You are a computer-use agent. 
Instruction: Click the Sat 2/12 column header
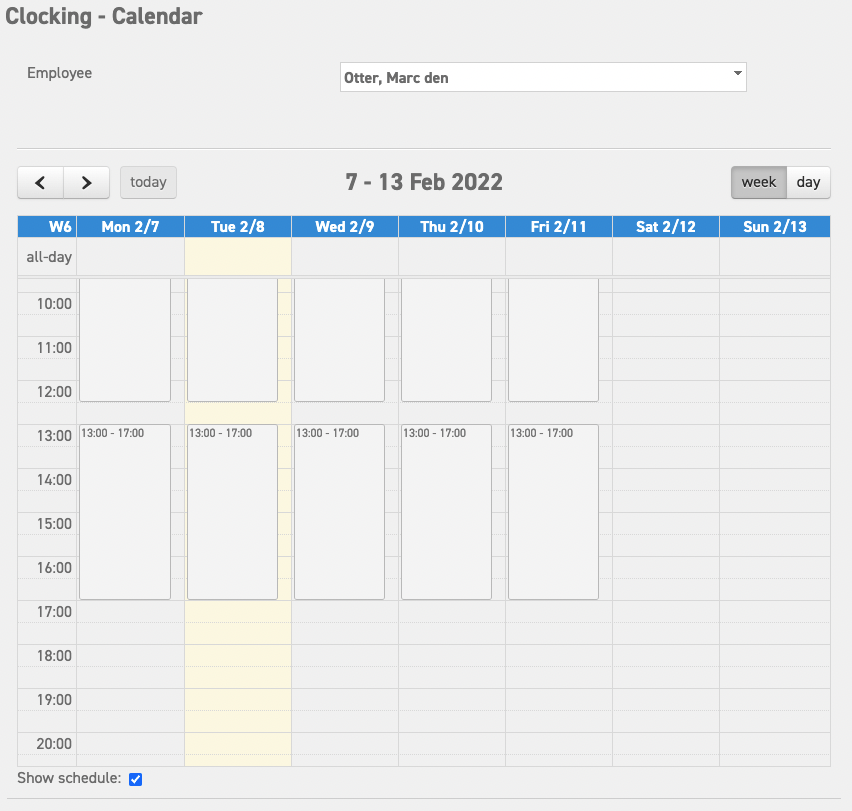click(x=665, y=226)
